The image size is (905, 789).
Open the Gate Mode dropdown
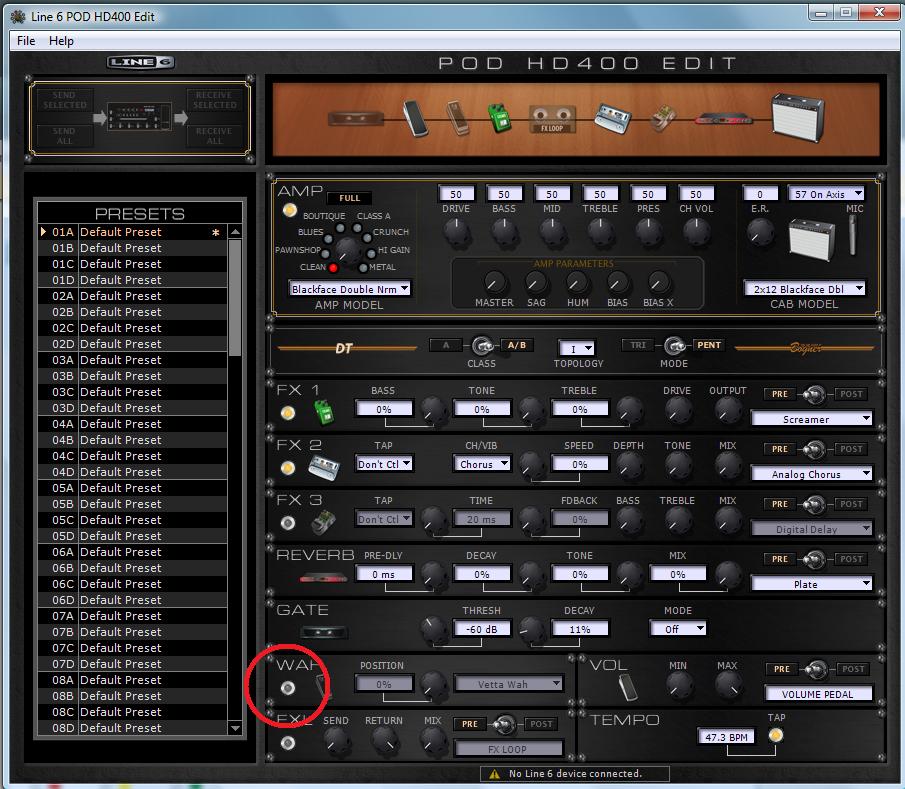coord(678,629)
